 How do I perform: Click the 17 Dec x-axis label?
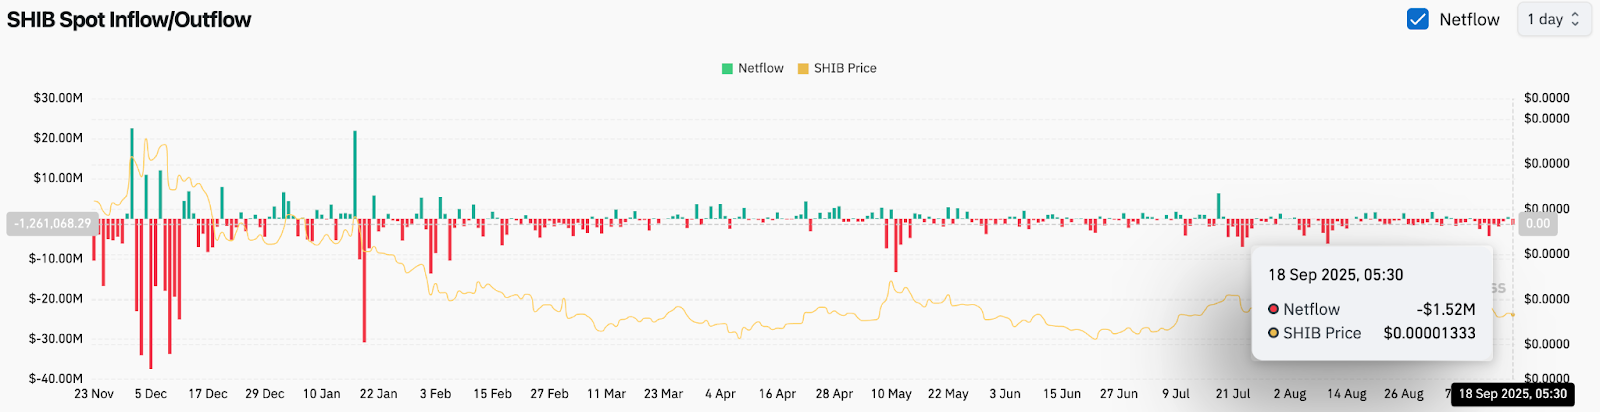pos(208,394)
